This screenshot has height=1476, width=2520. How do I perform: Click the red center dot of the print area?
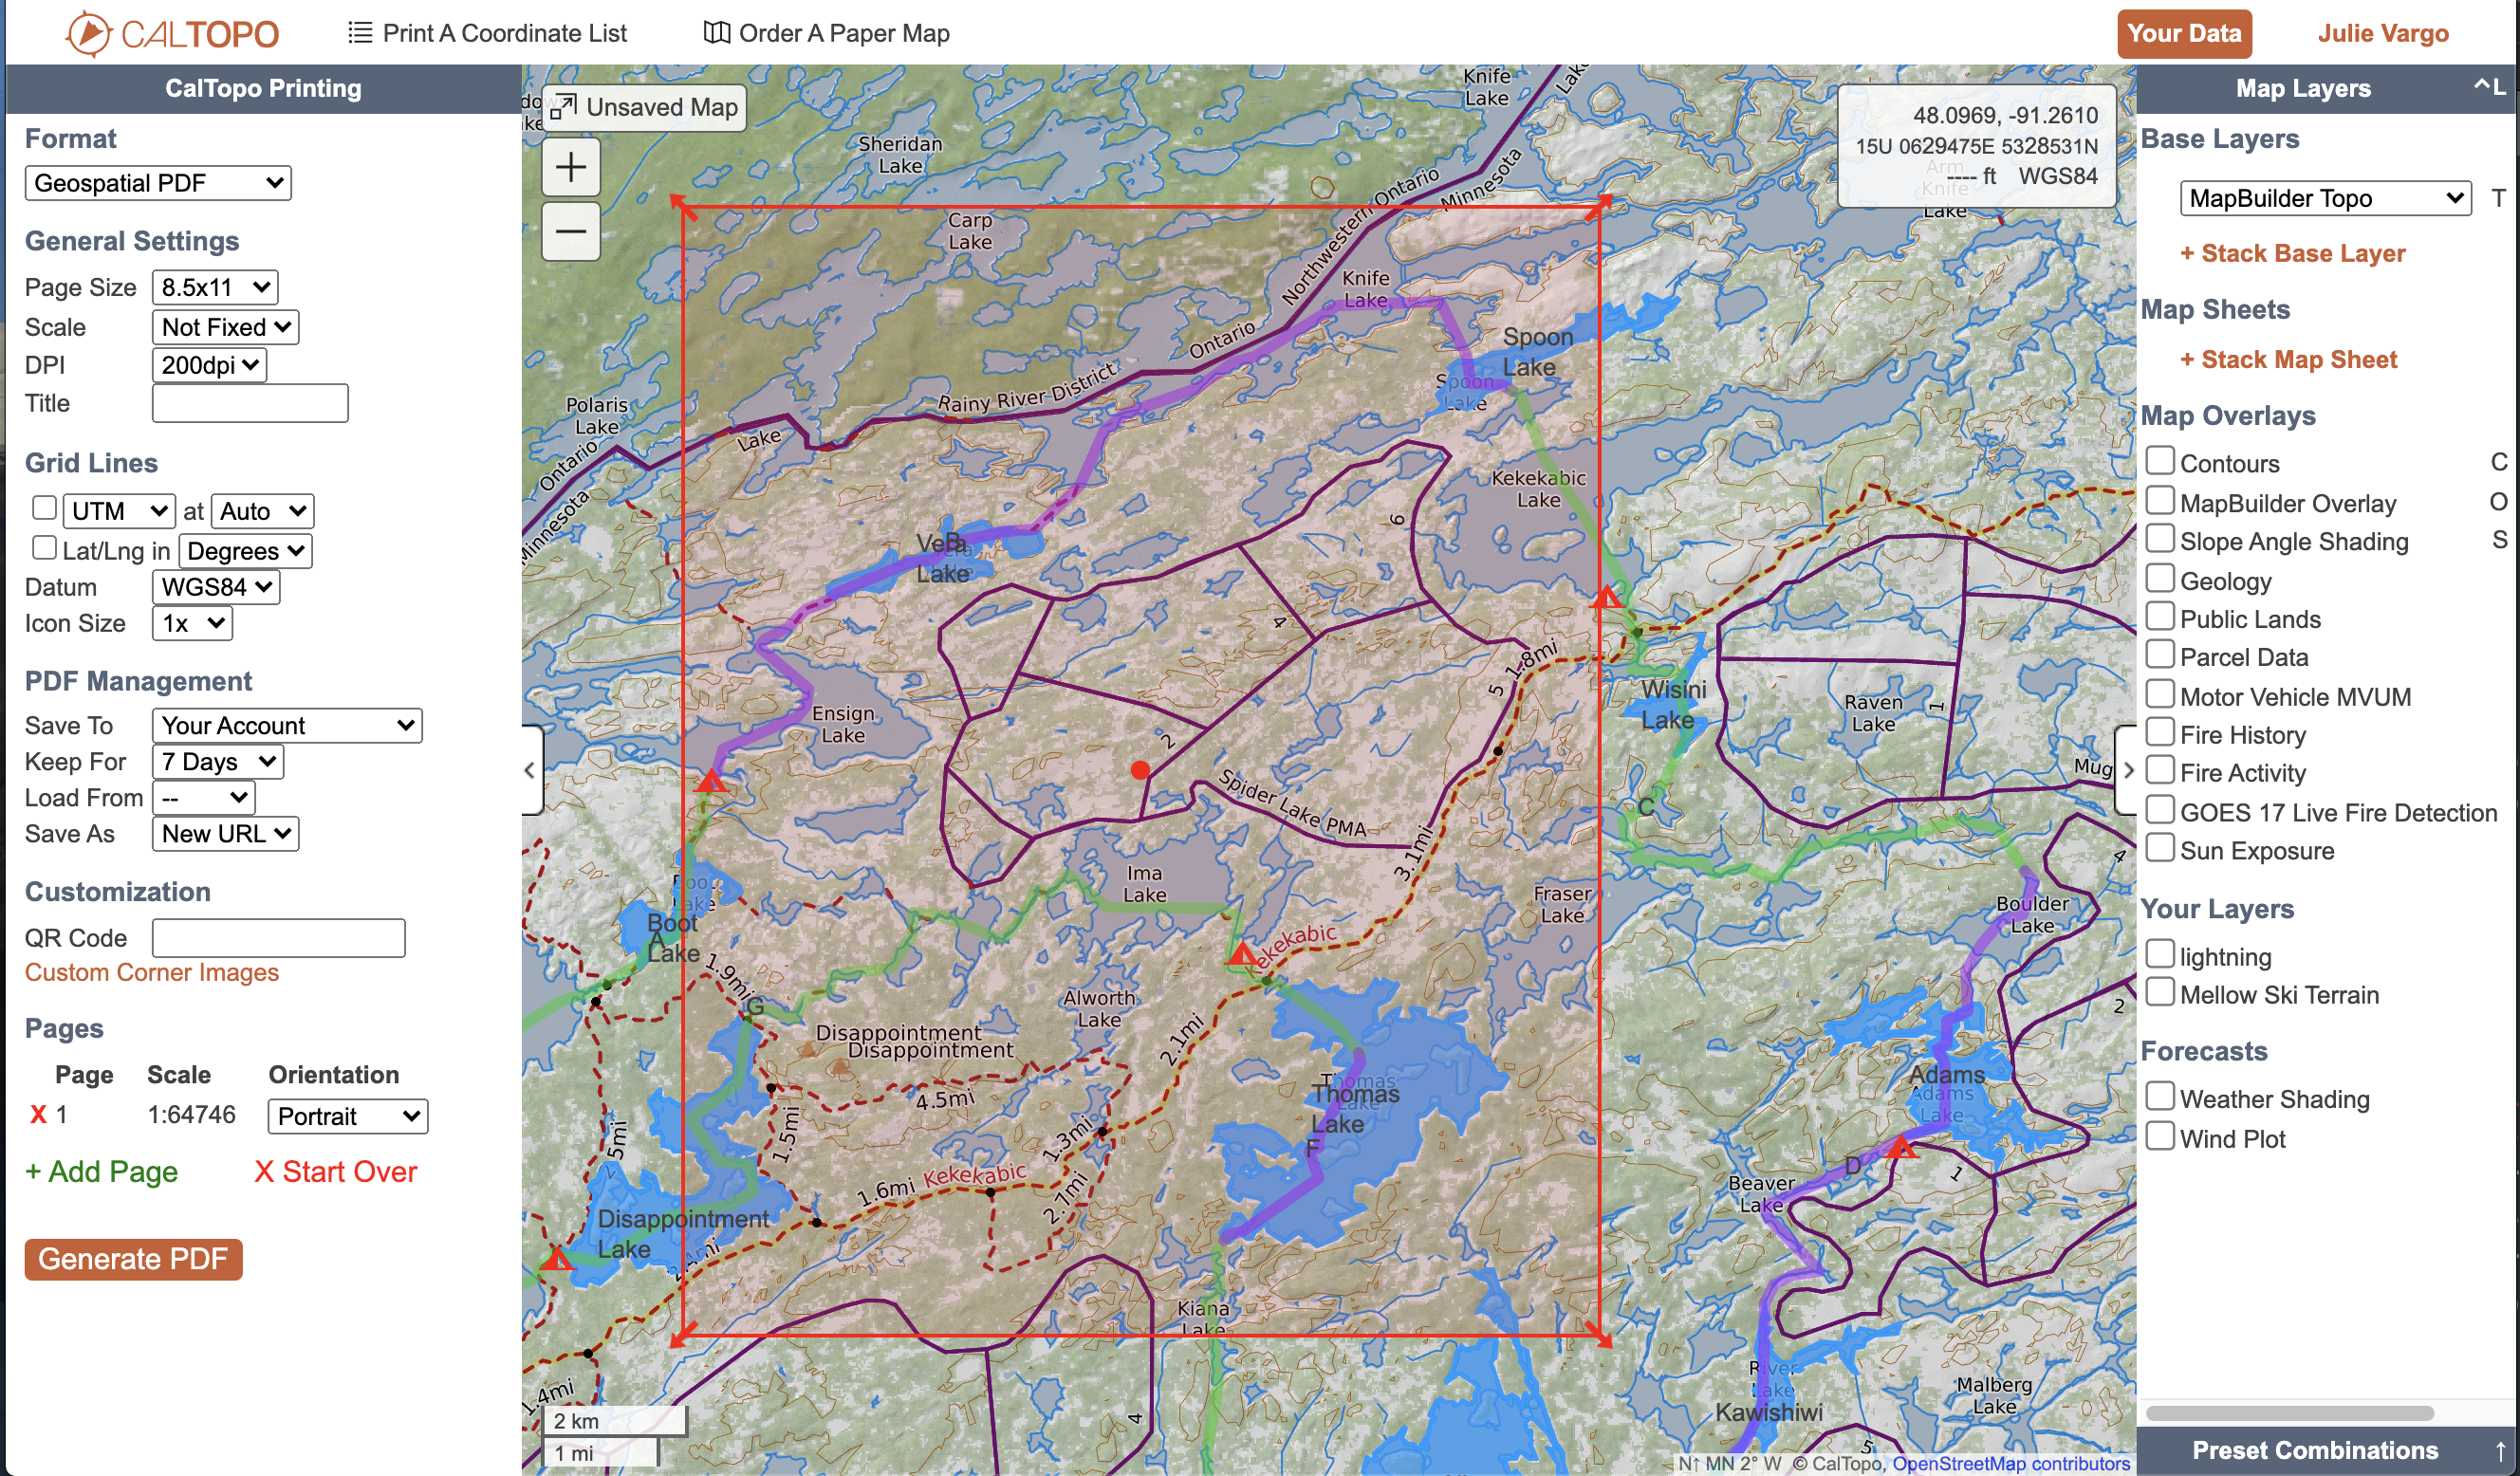tap(1140, 770)
